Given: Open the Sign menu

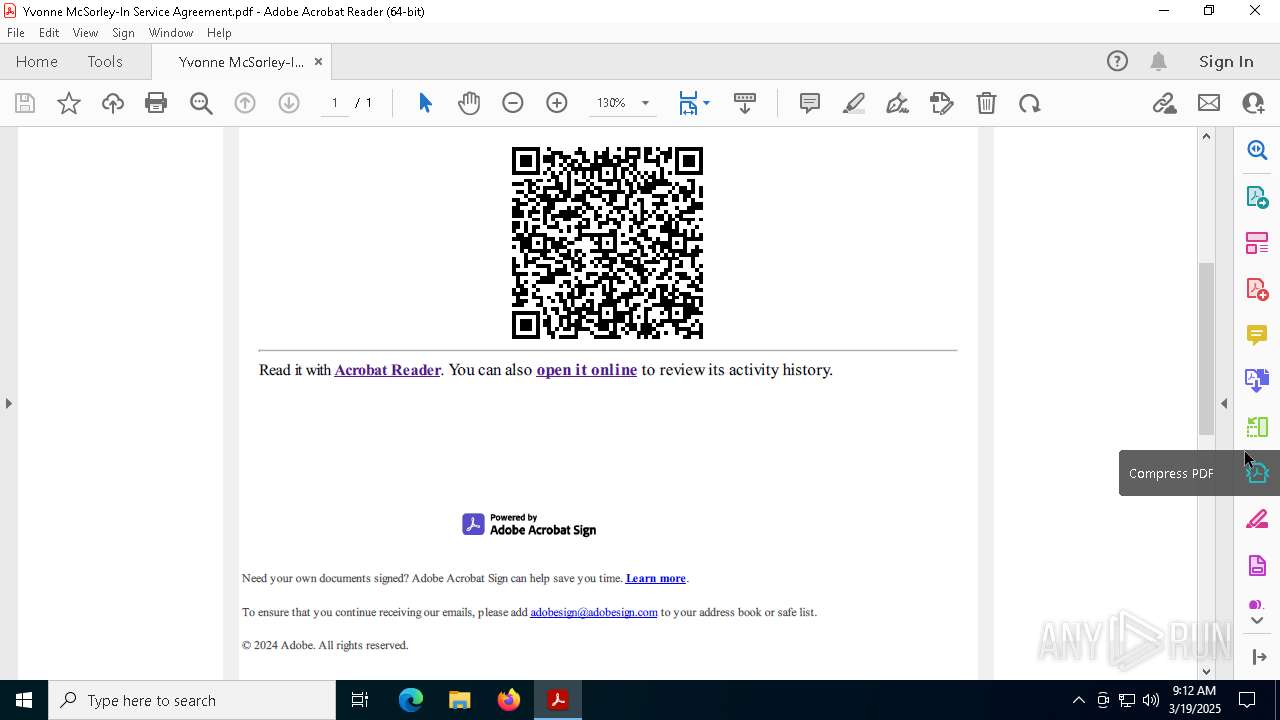Looking at the screenshot, I should click(123, 33).
